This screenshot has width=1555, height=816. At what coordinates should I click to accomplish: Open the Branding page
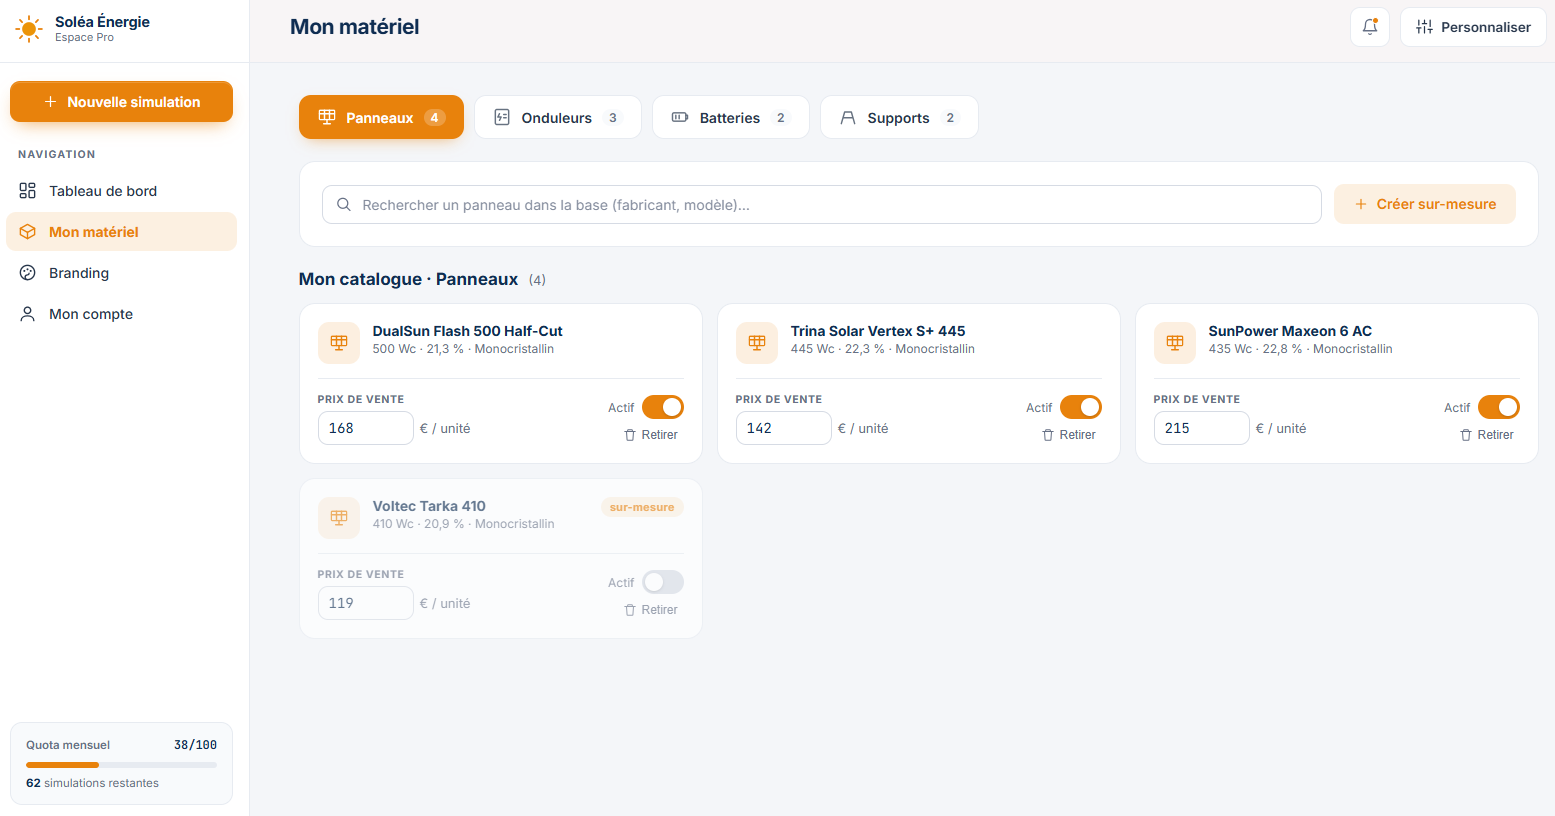coord(121,273)
